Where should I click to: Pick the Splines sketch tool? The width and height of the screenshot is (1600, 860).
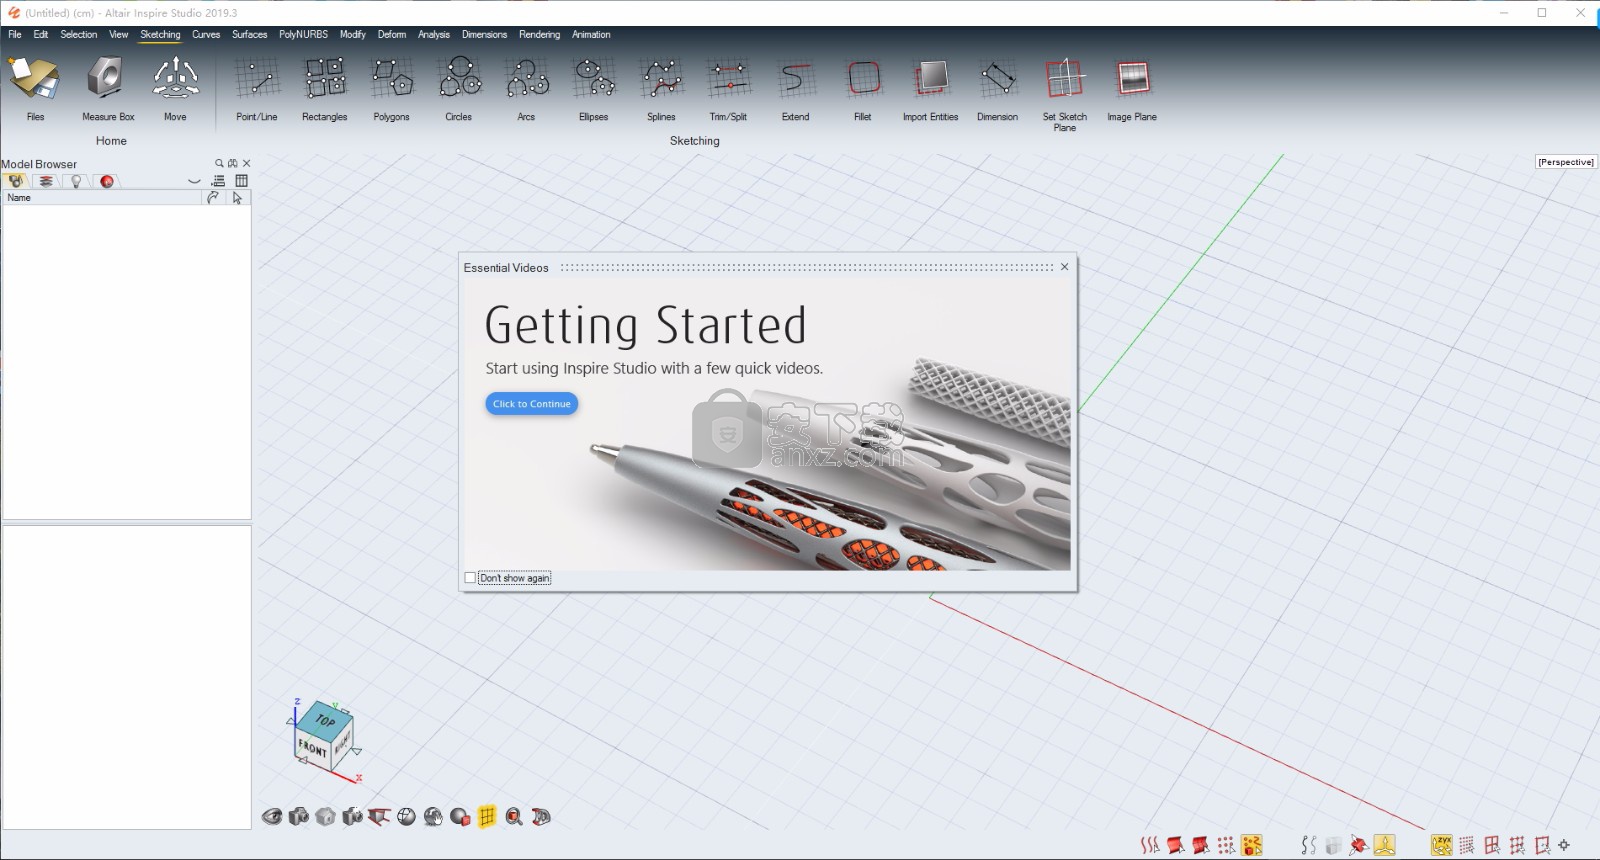click(x=661, y=88)
